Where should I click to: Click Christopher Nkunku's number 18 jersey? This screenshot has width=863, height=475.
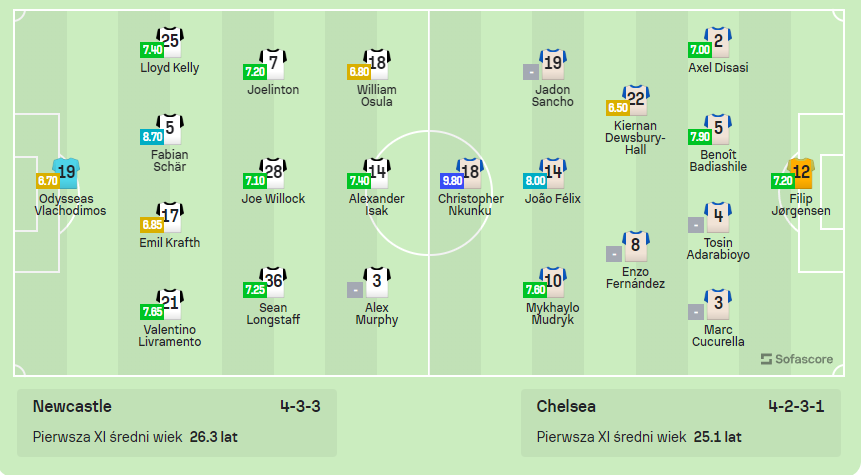470,173
